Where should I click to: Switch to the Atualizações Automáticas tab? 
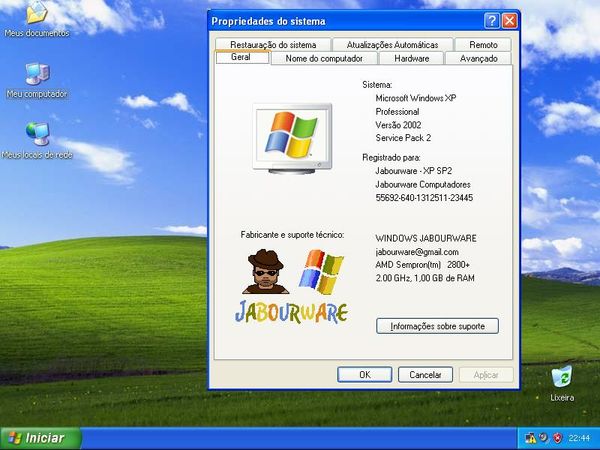pyautogui.click(x=392, y=45)
